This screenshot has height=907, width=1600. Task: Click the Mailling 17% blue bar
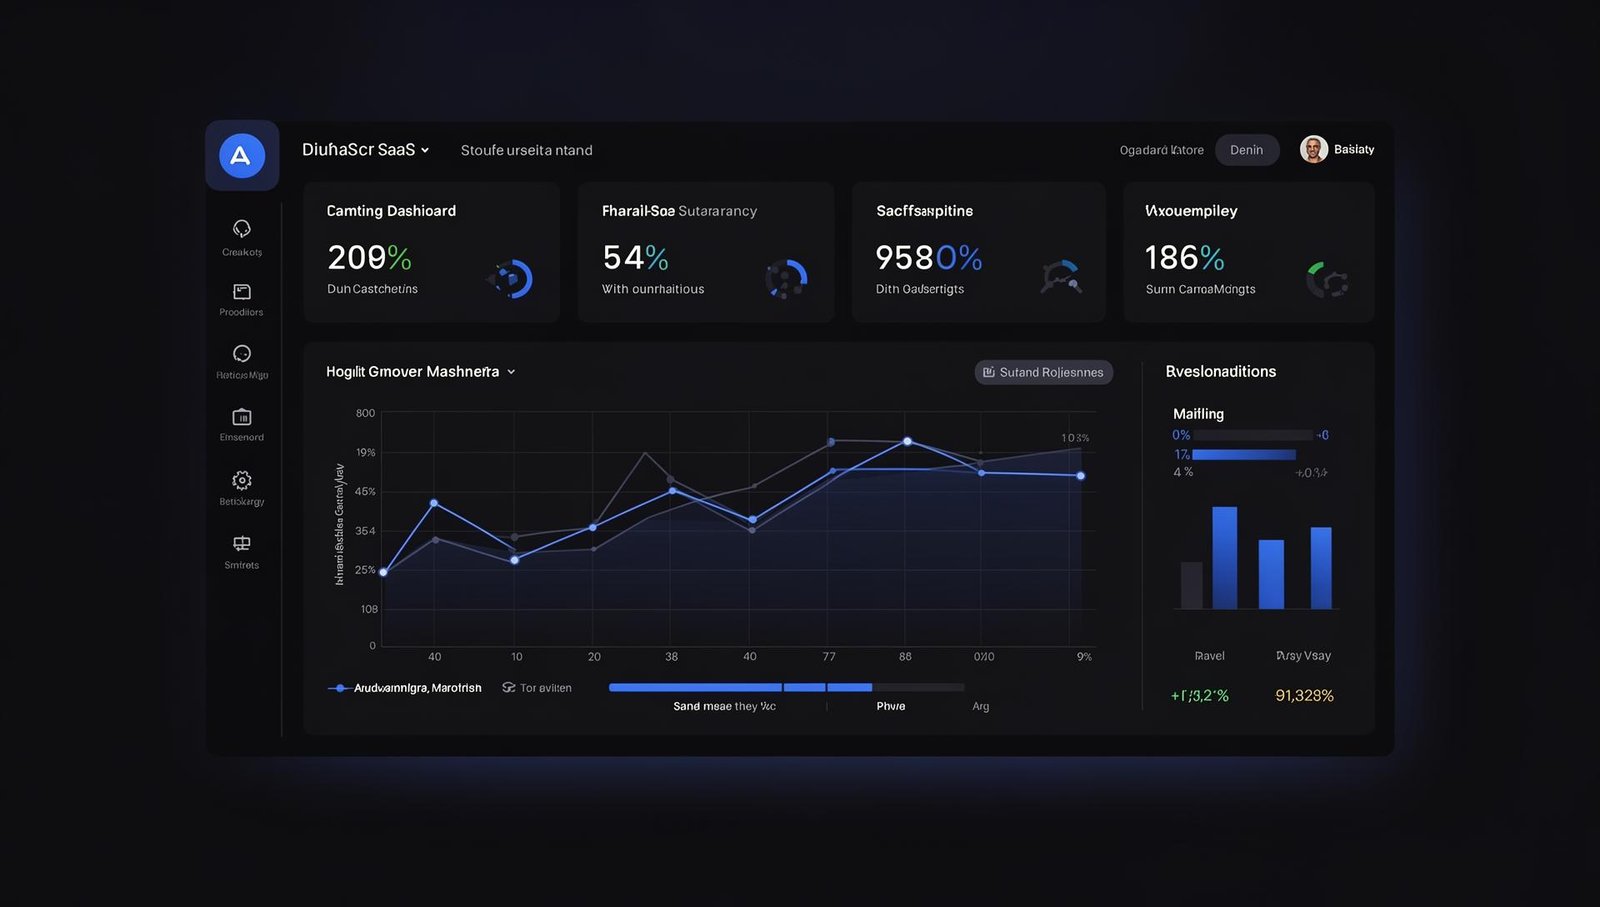tap(1244, 454)
